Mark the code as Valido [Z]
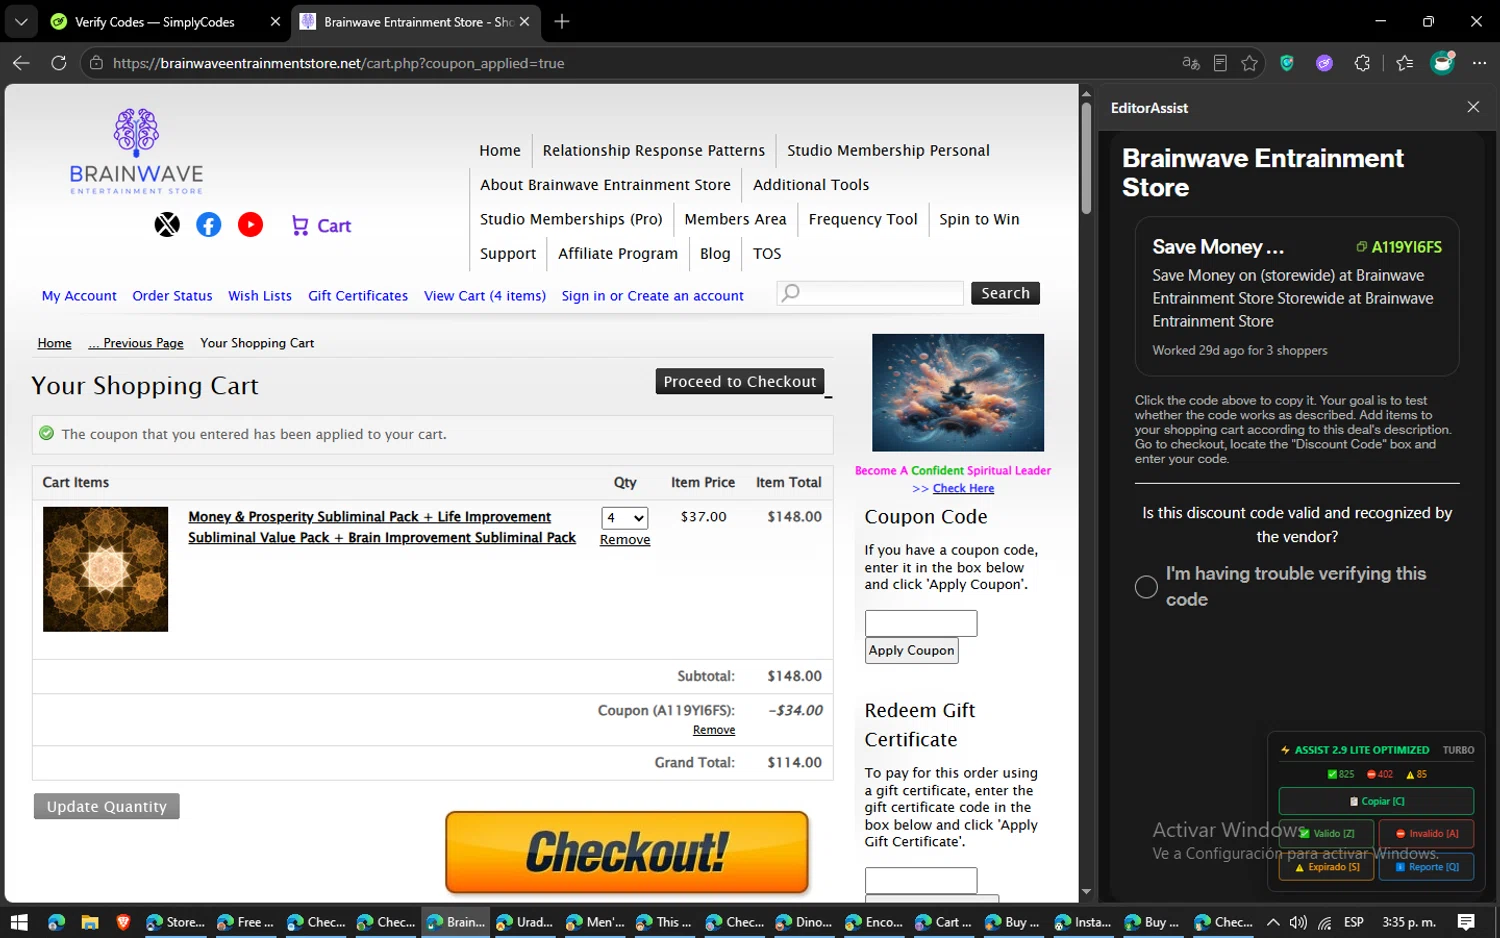The width and height of the screenshot is (1500, 938). click(1326, 833)
